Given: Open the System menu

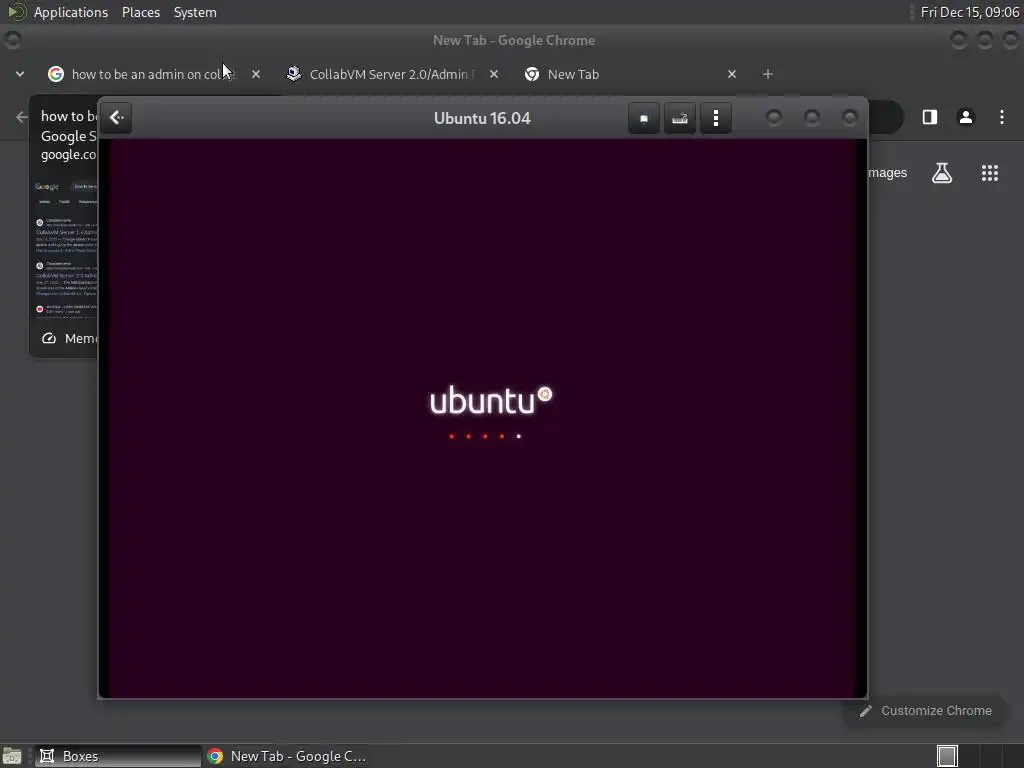Looking at the screenshot, I should click(x=195, y=12).
